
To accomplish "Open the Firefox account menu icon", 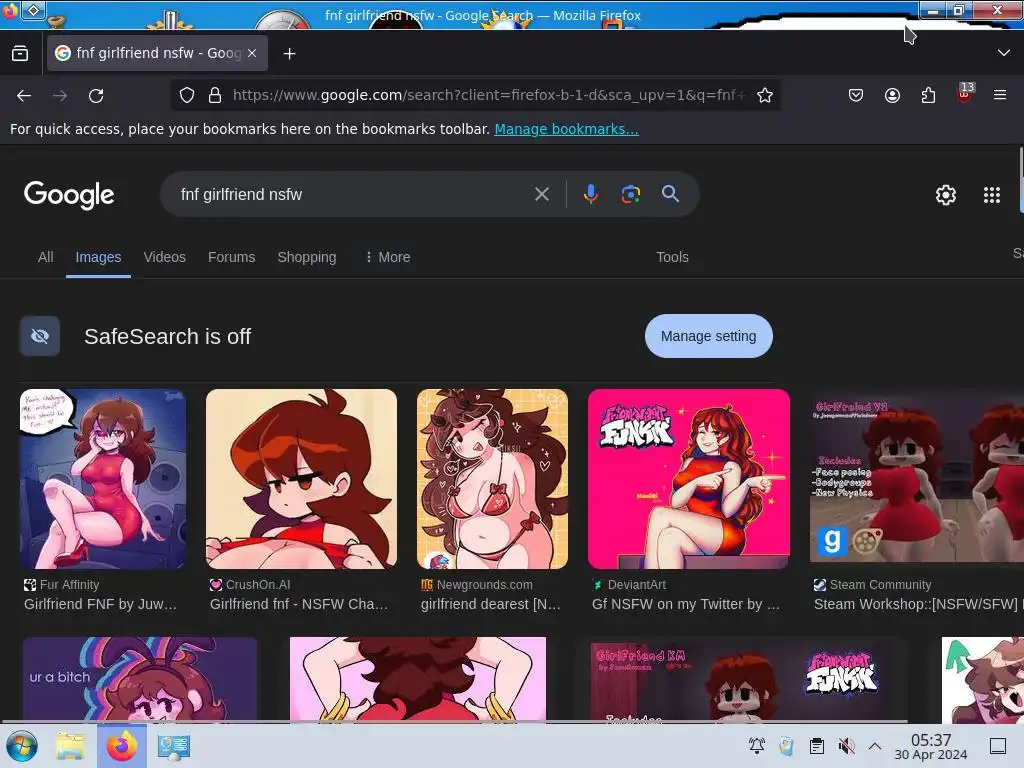I will tap(892, 95).
